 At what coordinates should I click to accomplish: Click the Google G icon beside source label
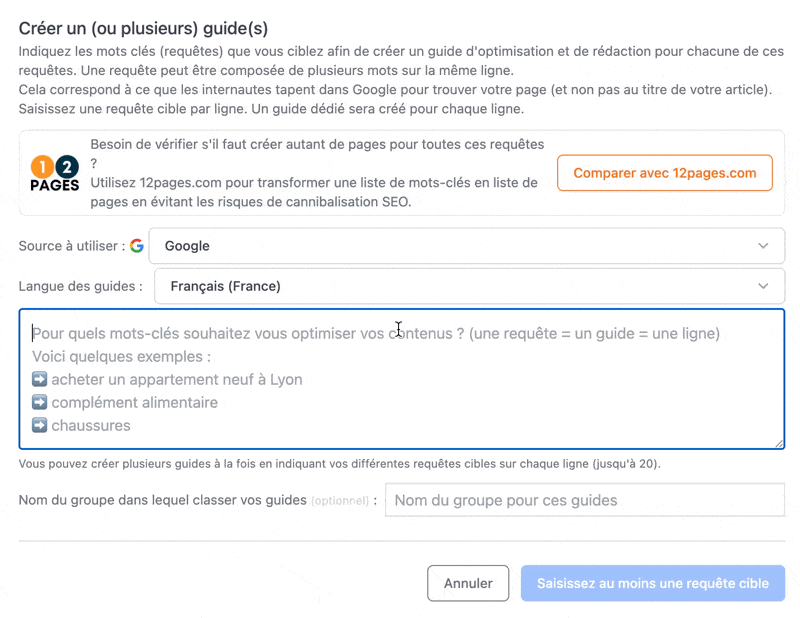[x=137, y=246]
